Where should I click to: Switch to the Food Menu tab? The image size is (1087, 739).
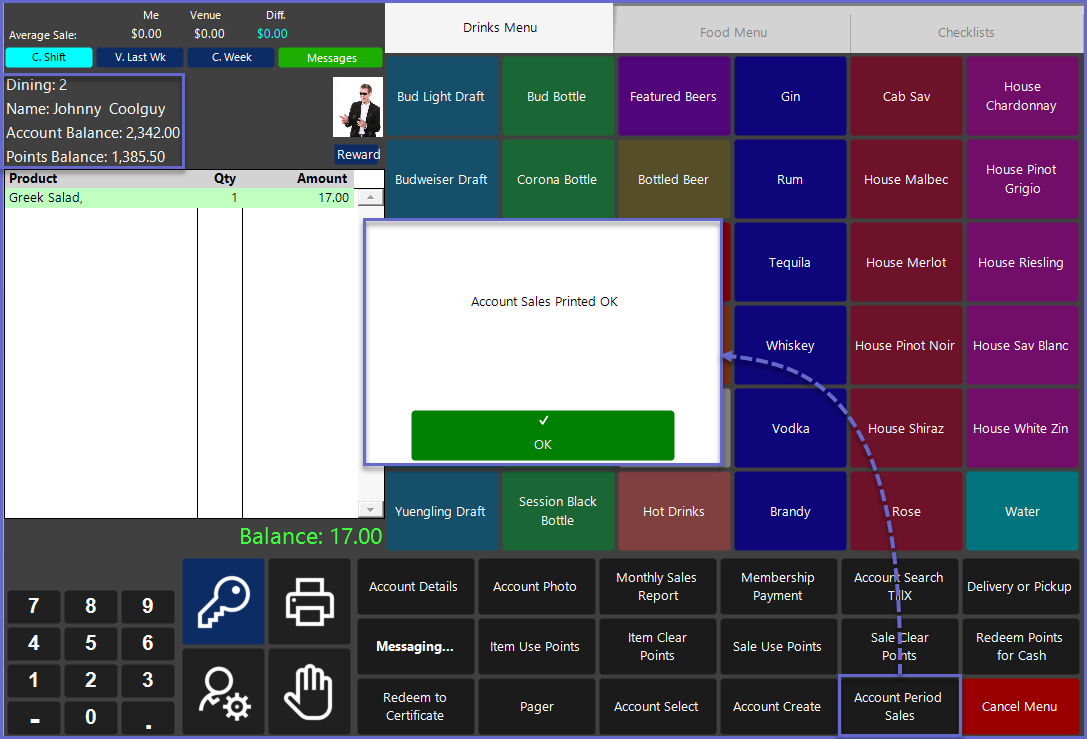point(733,32)
